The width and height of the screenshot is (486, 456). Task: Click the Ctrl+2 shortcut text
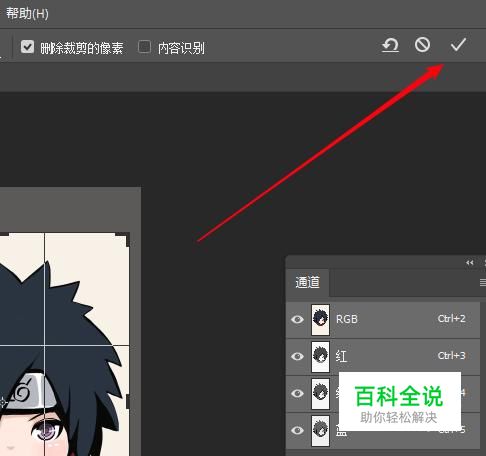click(451, 319)
